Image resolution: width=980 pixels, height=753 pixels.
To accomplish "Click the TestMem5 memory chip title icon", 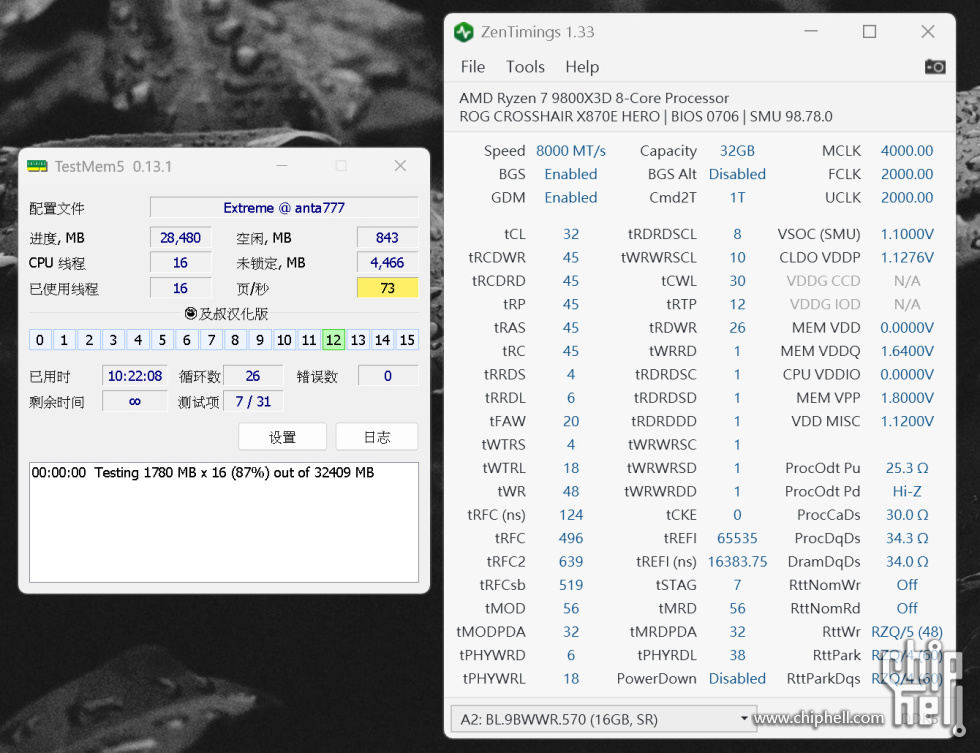I will click(37, 166).
